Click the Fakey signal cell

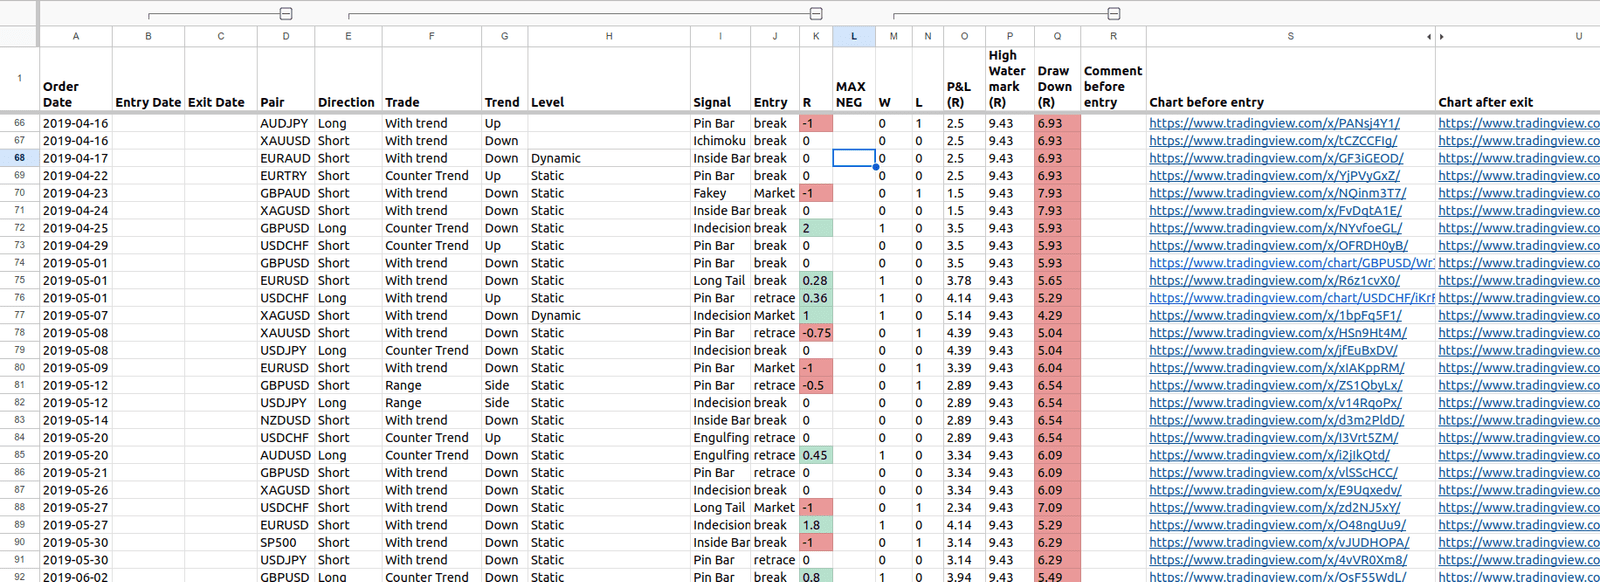(x=710, y=193)
